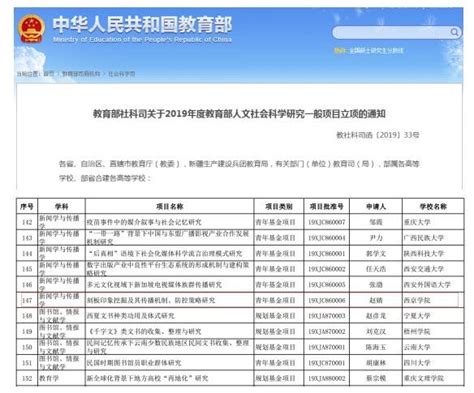Select approval number 19XJA870002
Screen dimensions: 474x393
(x=326, y=331)
